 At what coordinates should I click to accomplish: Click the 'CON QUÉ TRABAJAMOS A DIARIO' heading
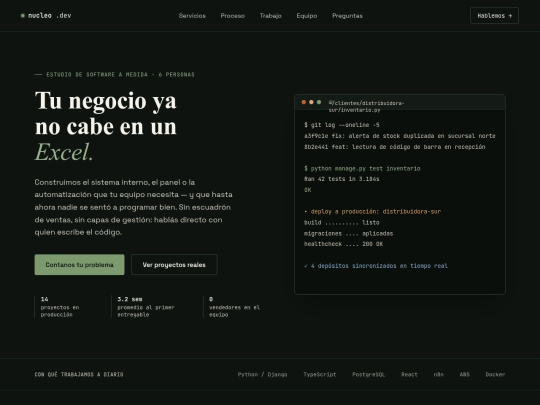tap(79, 374)
